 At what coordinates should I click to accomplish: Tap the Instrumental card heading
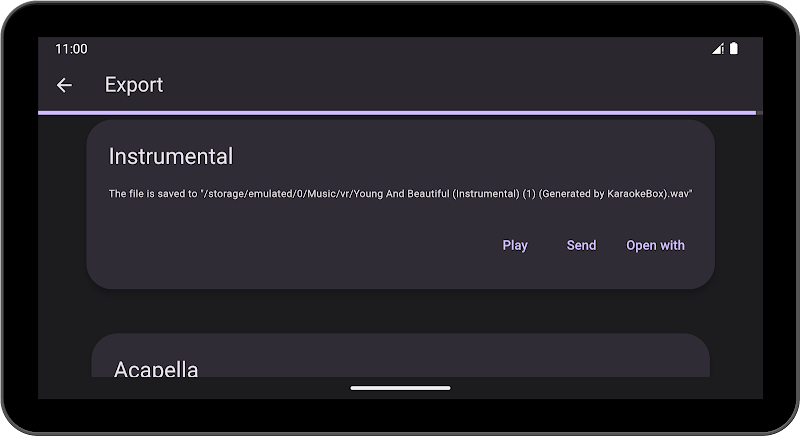pos(170,156)
